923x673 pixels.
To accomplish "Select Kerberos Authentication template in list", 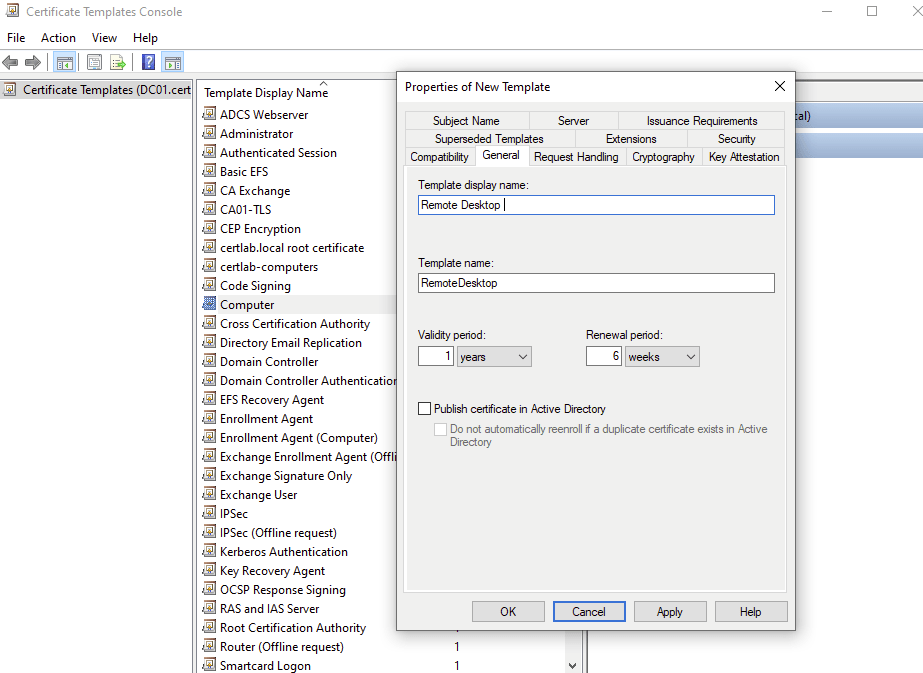I will pyautogui.click(x=284, y=552).
